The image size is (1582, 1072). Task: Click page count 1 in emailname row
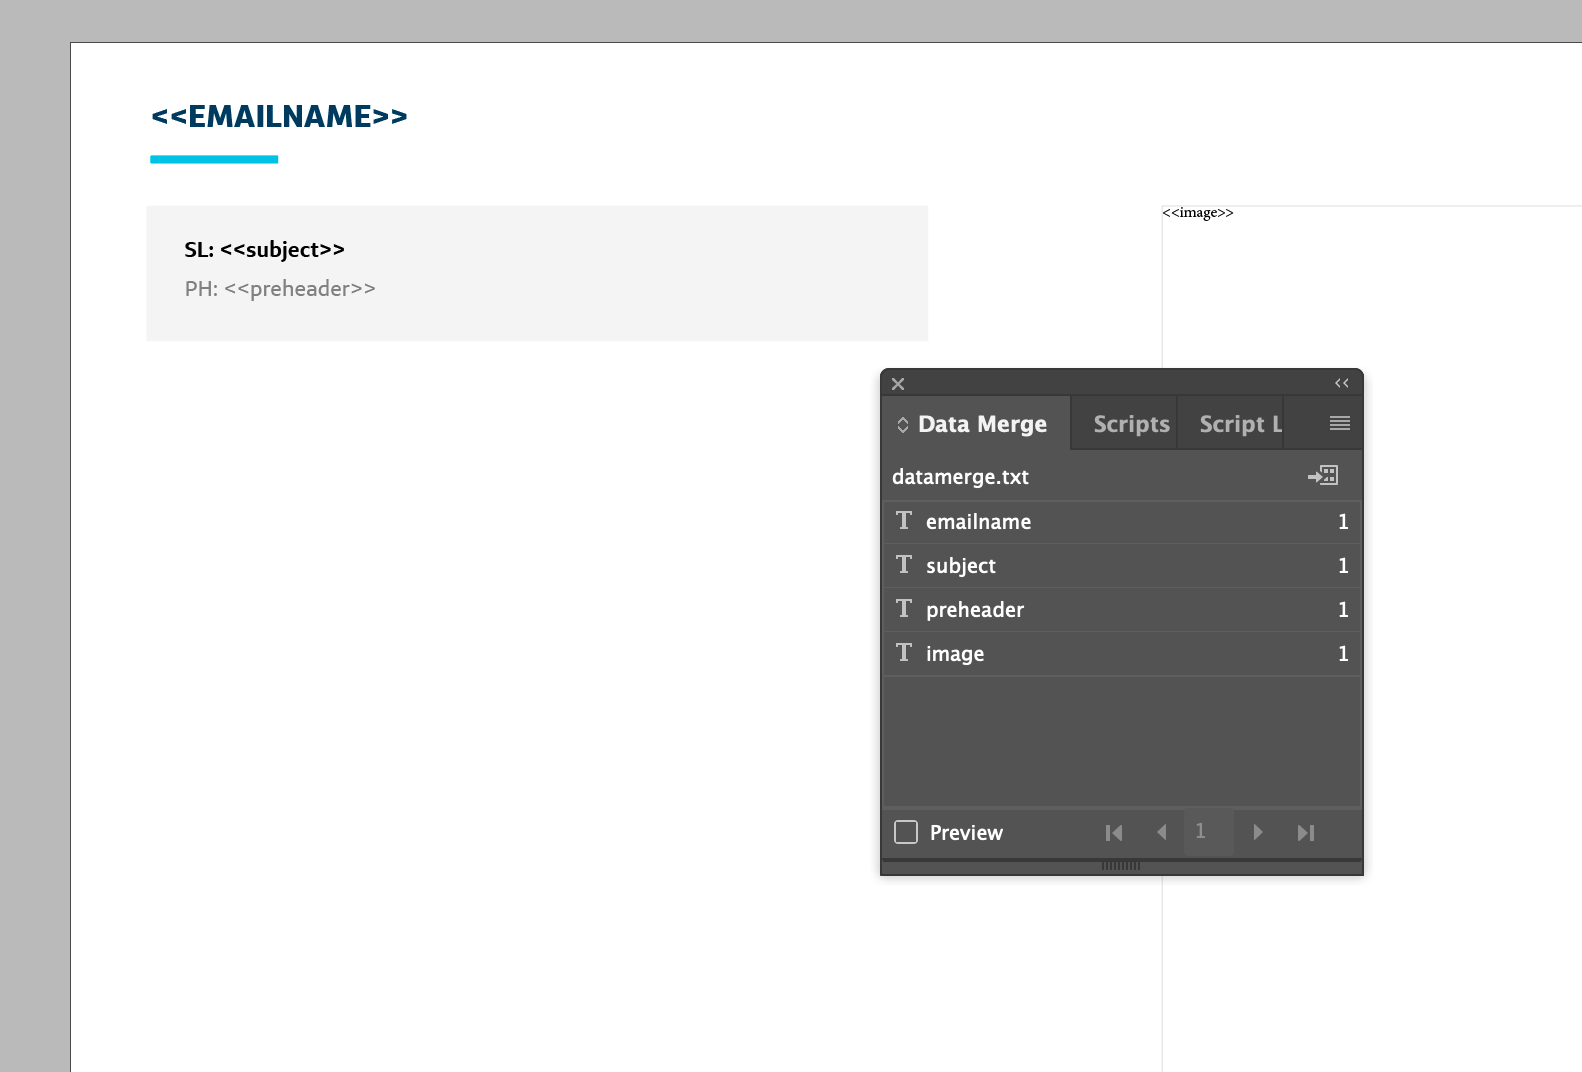[1343, 522]
